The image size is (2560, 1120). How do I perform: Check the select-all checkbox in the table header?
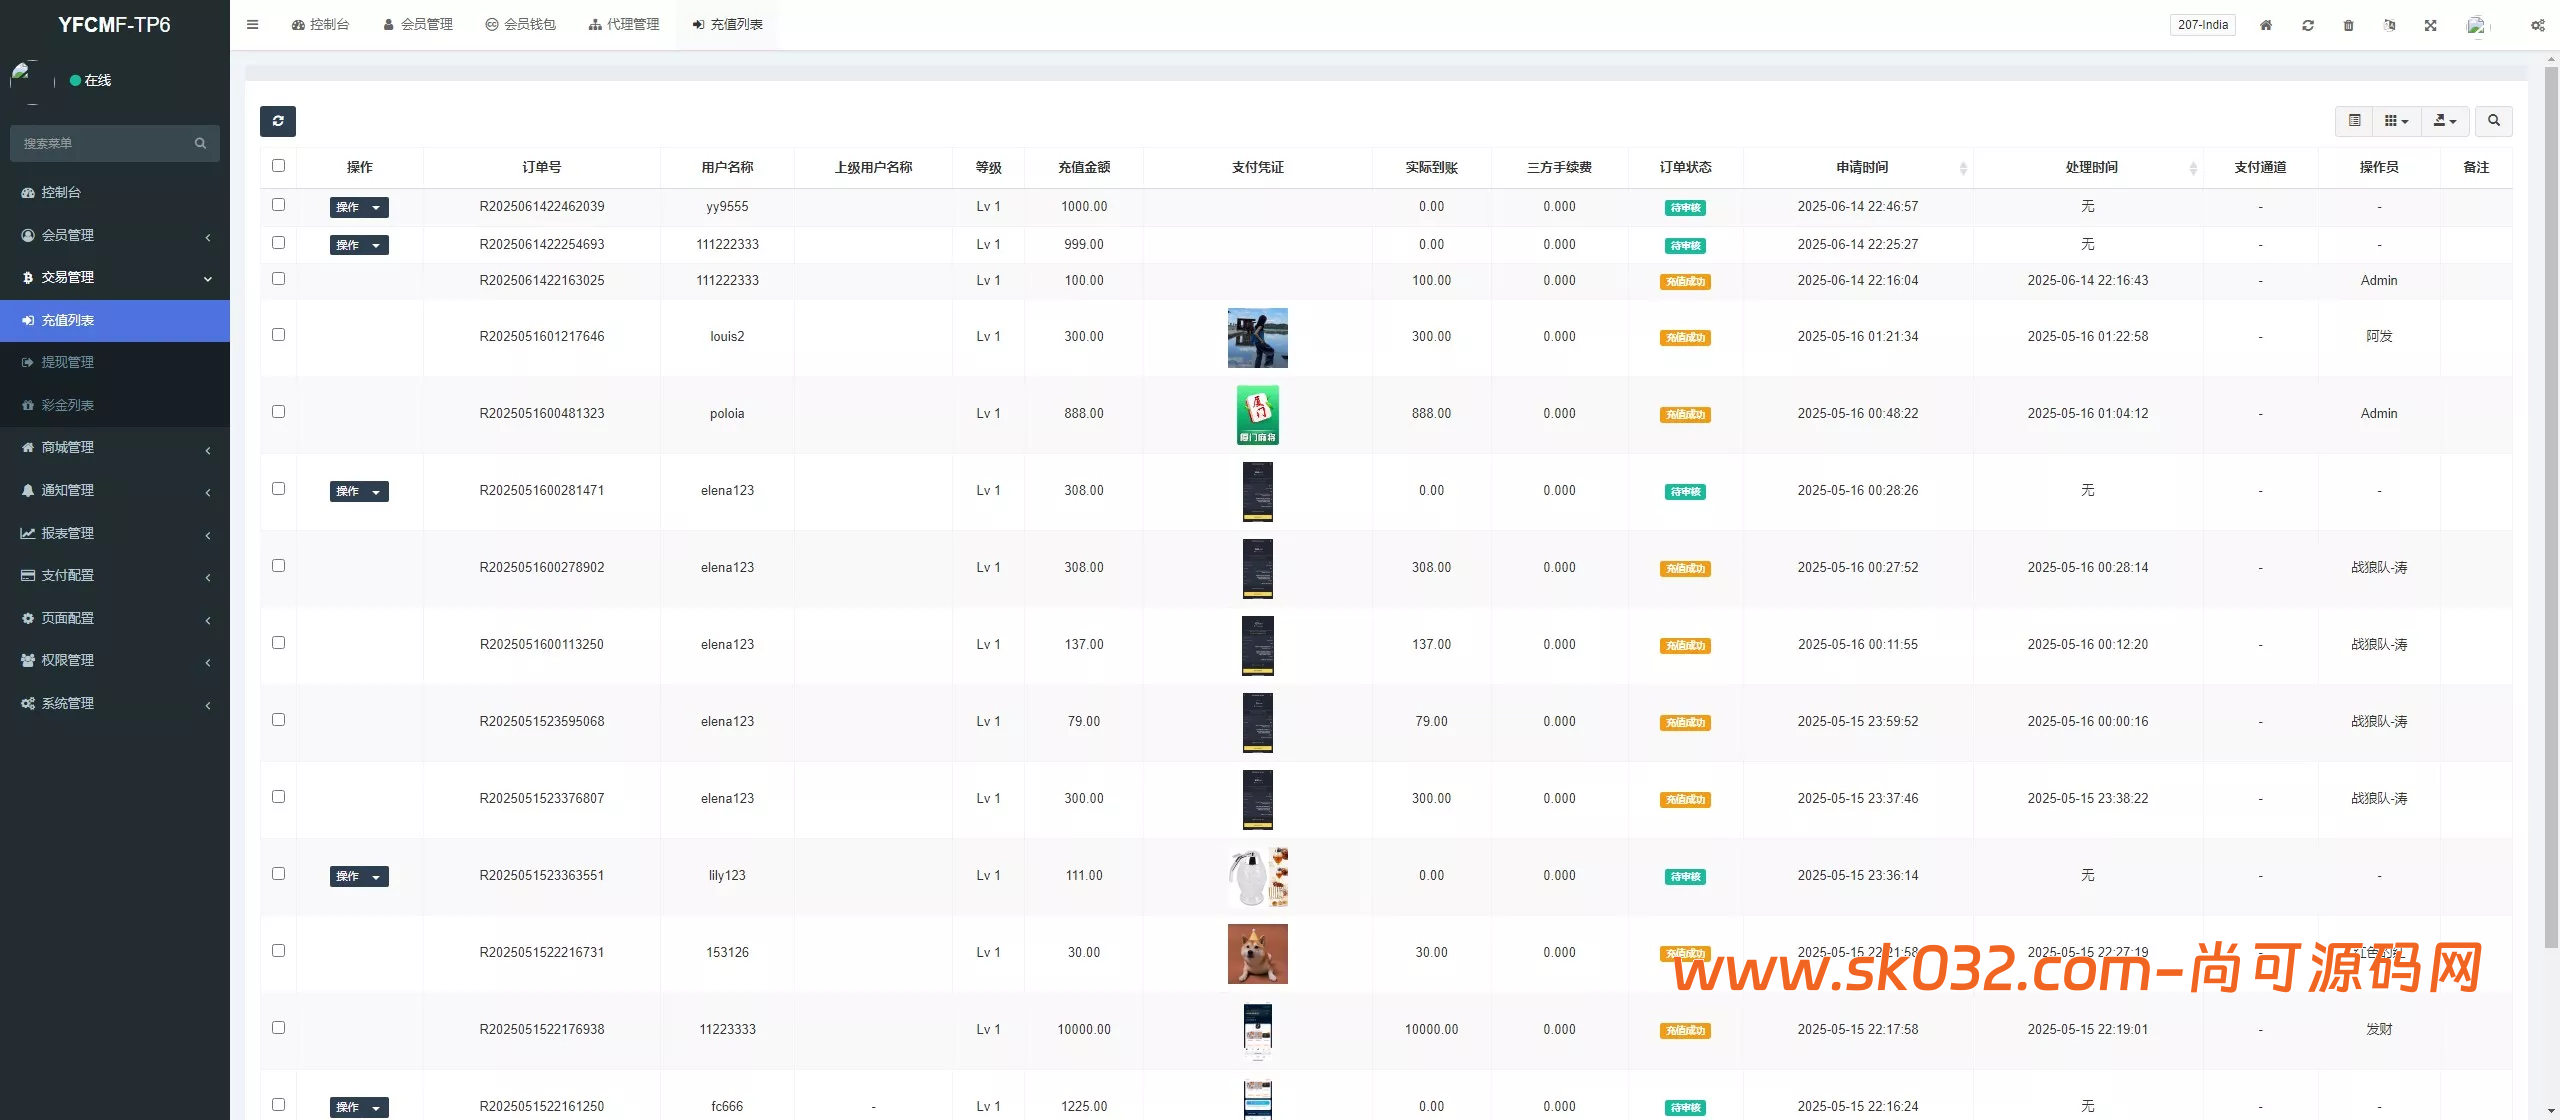(x=278, y=165)
